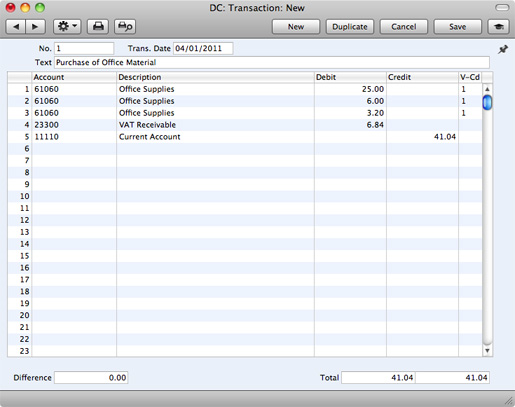Click the 41.04 credit cell in row 5
This screenshot has width=515, height=407.
422,137
